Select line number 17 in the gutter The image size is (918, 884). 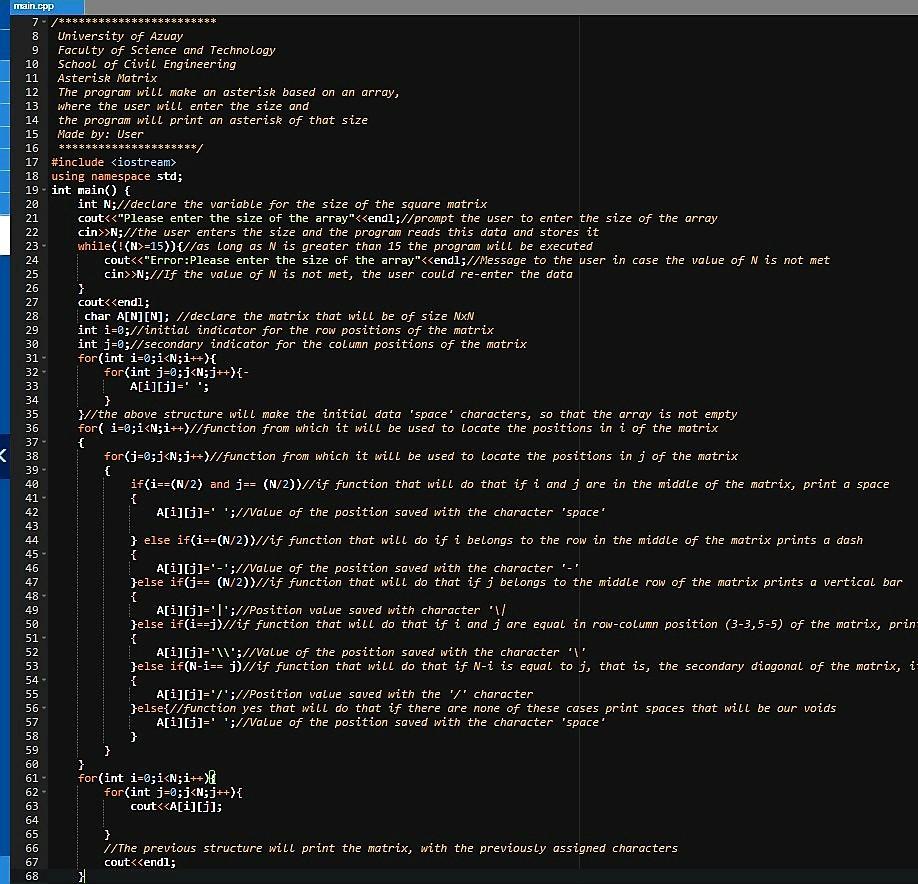(32, 162)
